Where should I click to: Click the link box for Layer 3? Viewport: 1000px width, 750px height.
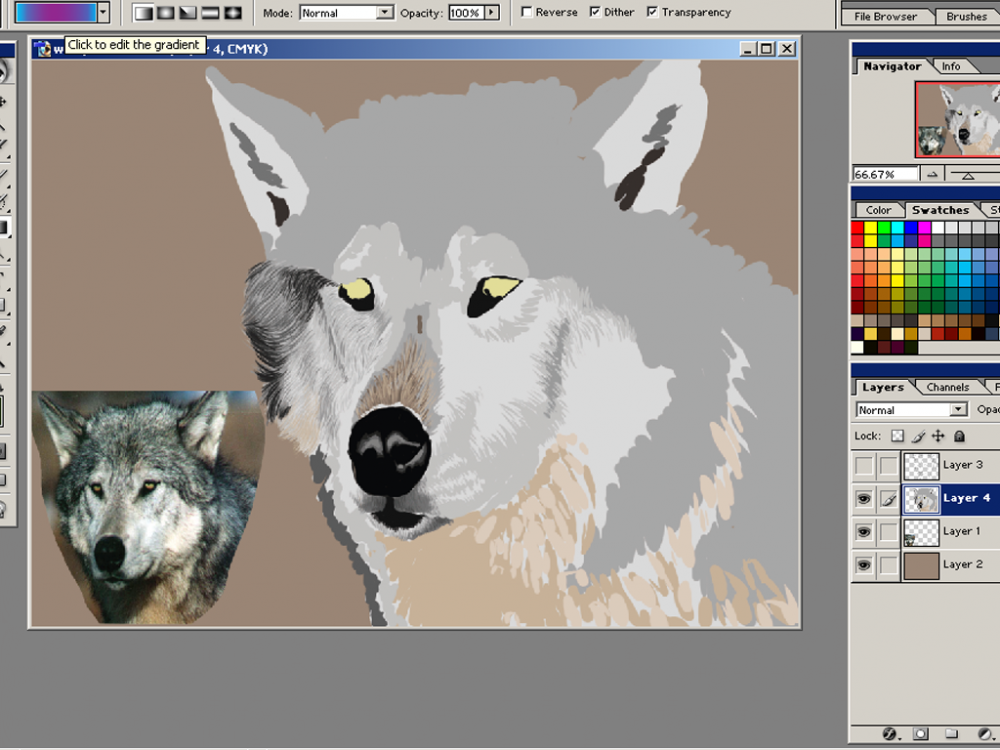(888, 466)
